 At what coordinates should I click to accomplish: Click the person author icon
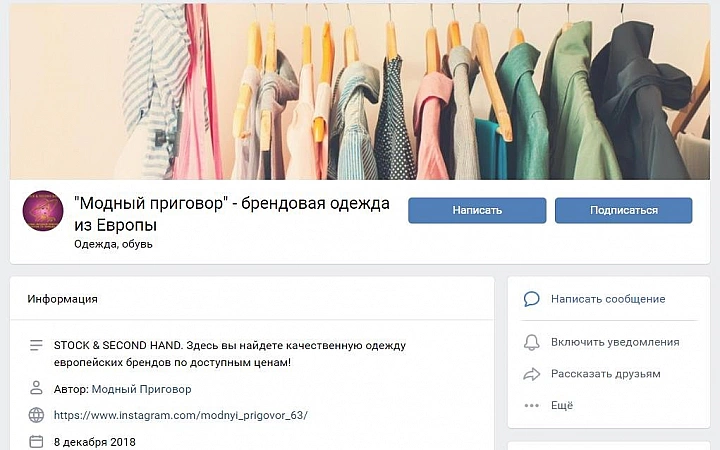coord(36,388)
